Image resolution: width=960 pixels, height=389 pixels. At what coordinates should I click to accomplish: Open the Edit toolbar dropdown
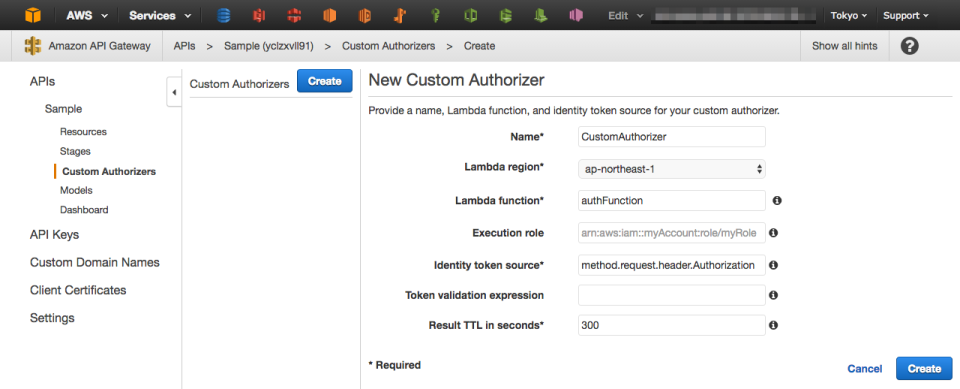pos(626,15)
